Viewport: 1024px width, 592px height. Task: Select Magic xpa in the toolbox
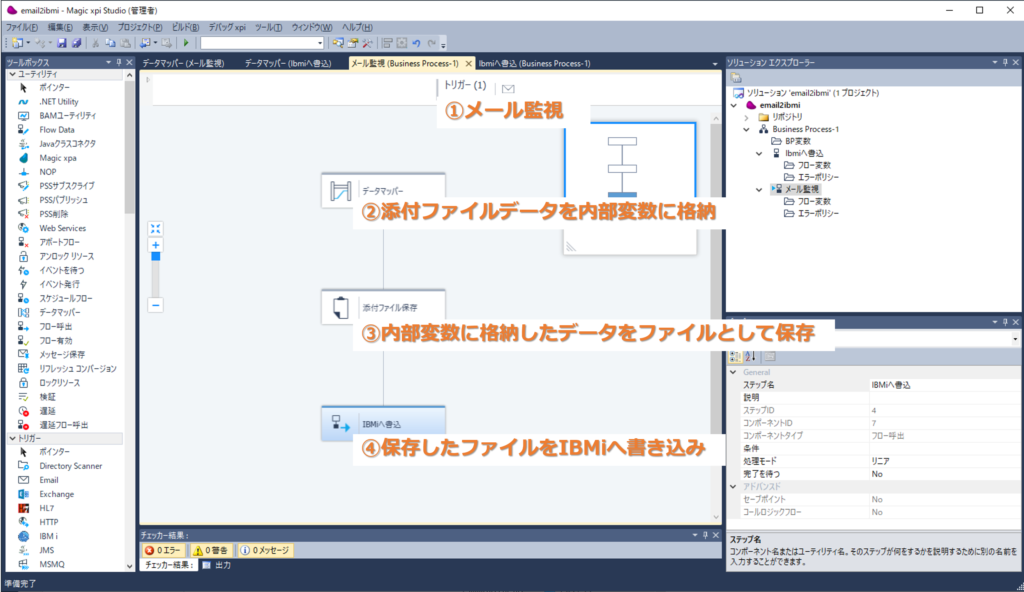(x=57, y=157)
